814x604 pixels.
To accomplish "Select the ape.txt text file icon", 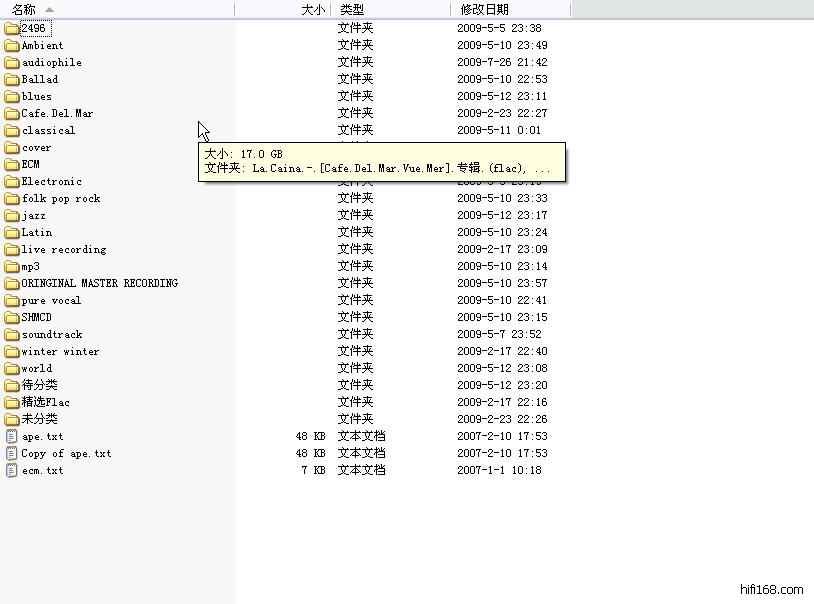I will point(12,436).
